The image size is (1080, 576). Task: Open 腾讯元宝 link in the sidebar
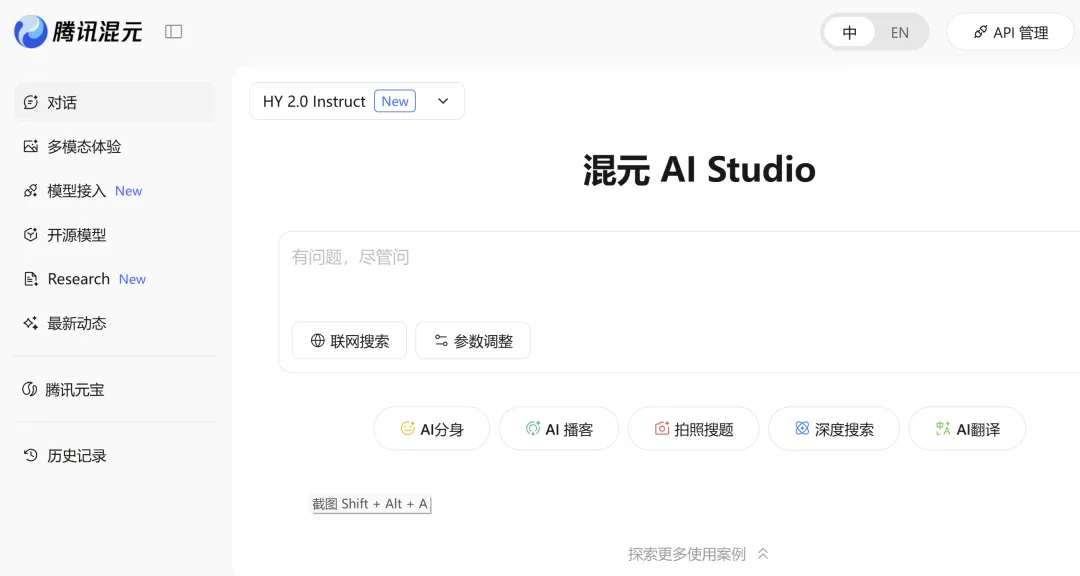114,389
